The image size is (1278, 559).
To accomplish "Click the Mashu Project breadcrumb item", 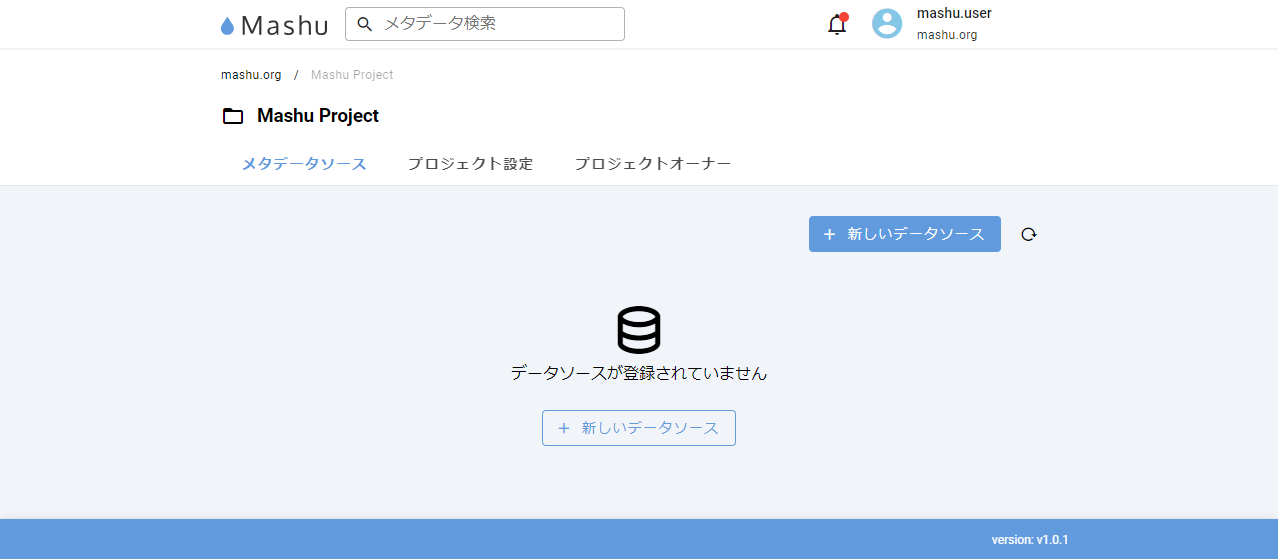I will [x=352, y=75].
